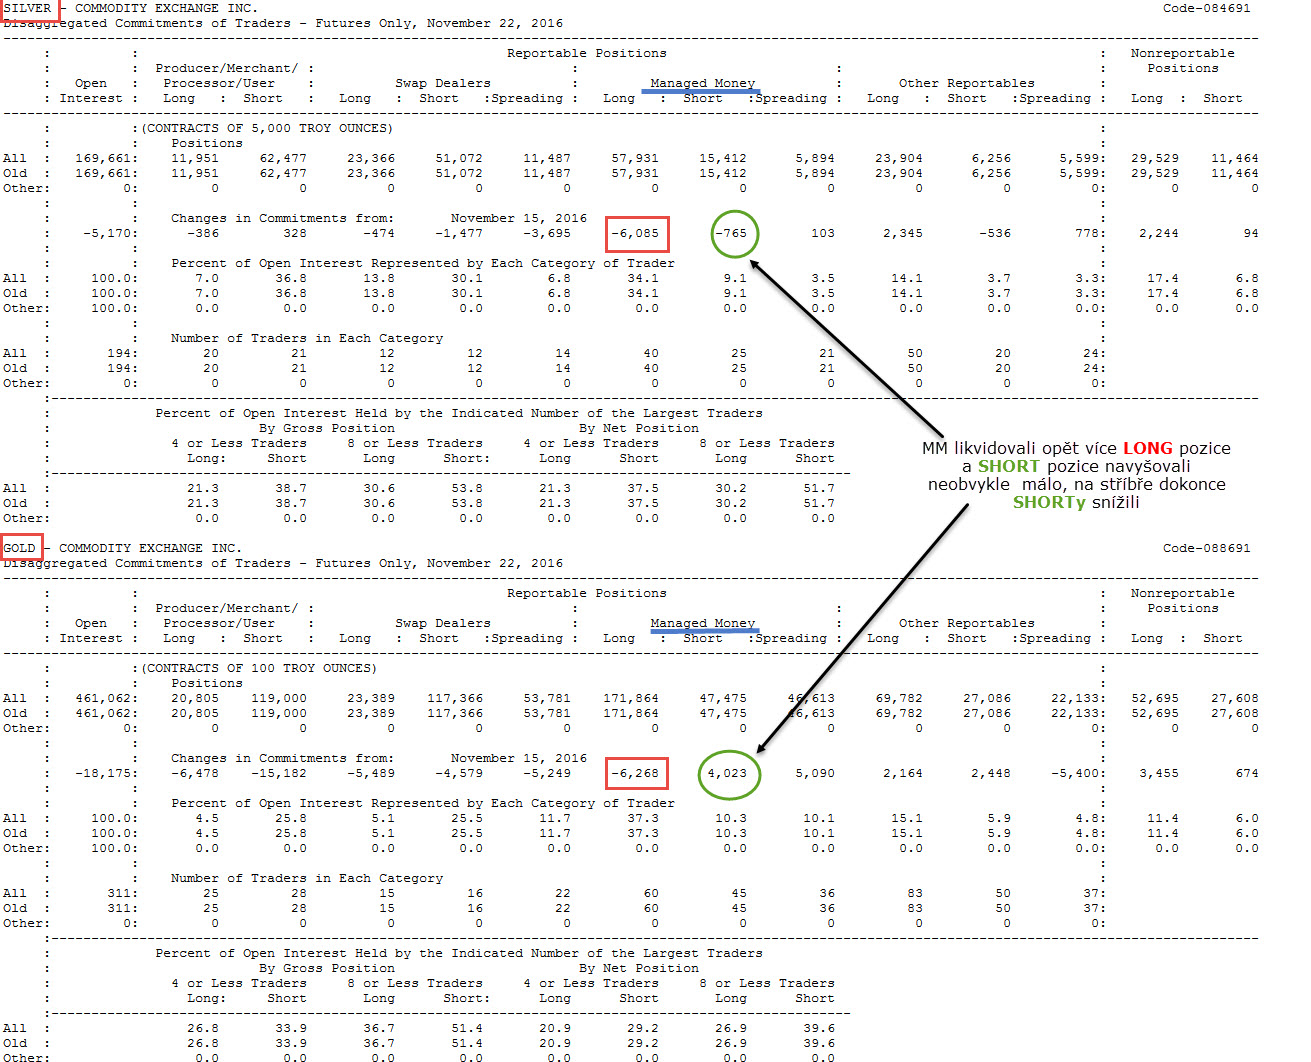Click 'Number of Traders in Each Category' in silver
Image resolution: width=1311 pixels, height=1062 pixels.
[x=306, y=338]
